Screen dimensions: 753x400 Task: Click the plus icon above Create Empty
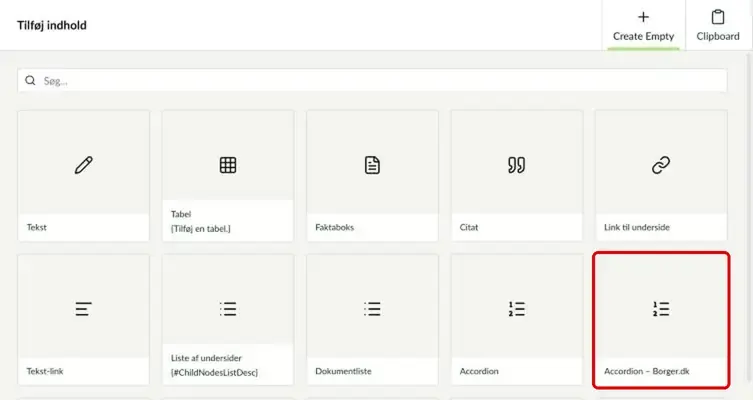(x=644, y=17)
